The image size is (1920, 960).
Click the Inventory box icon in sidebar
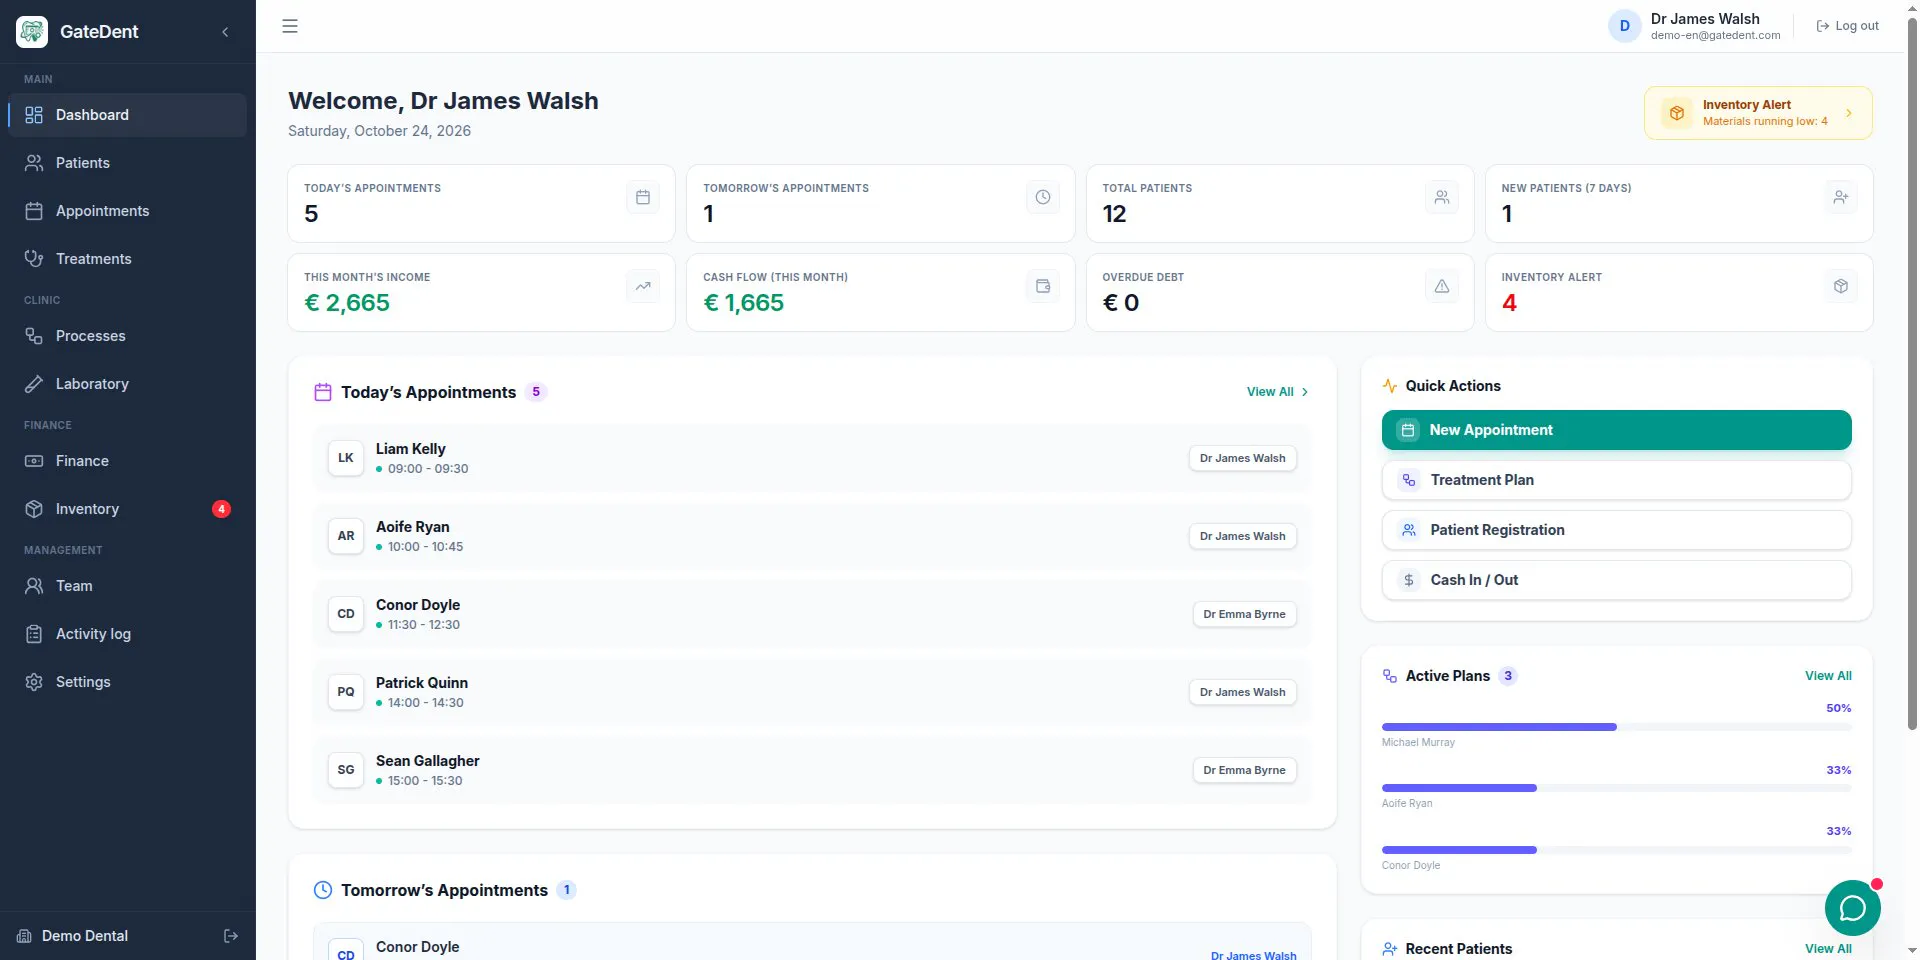tap(34, 509)
